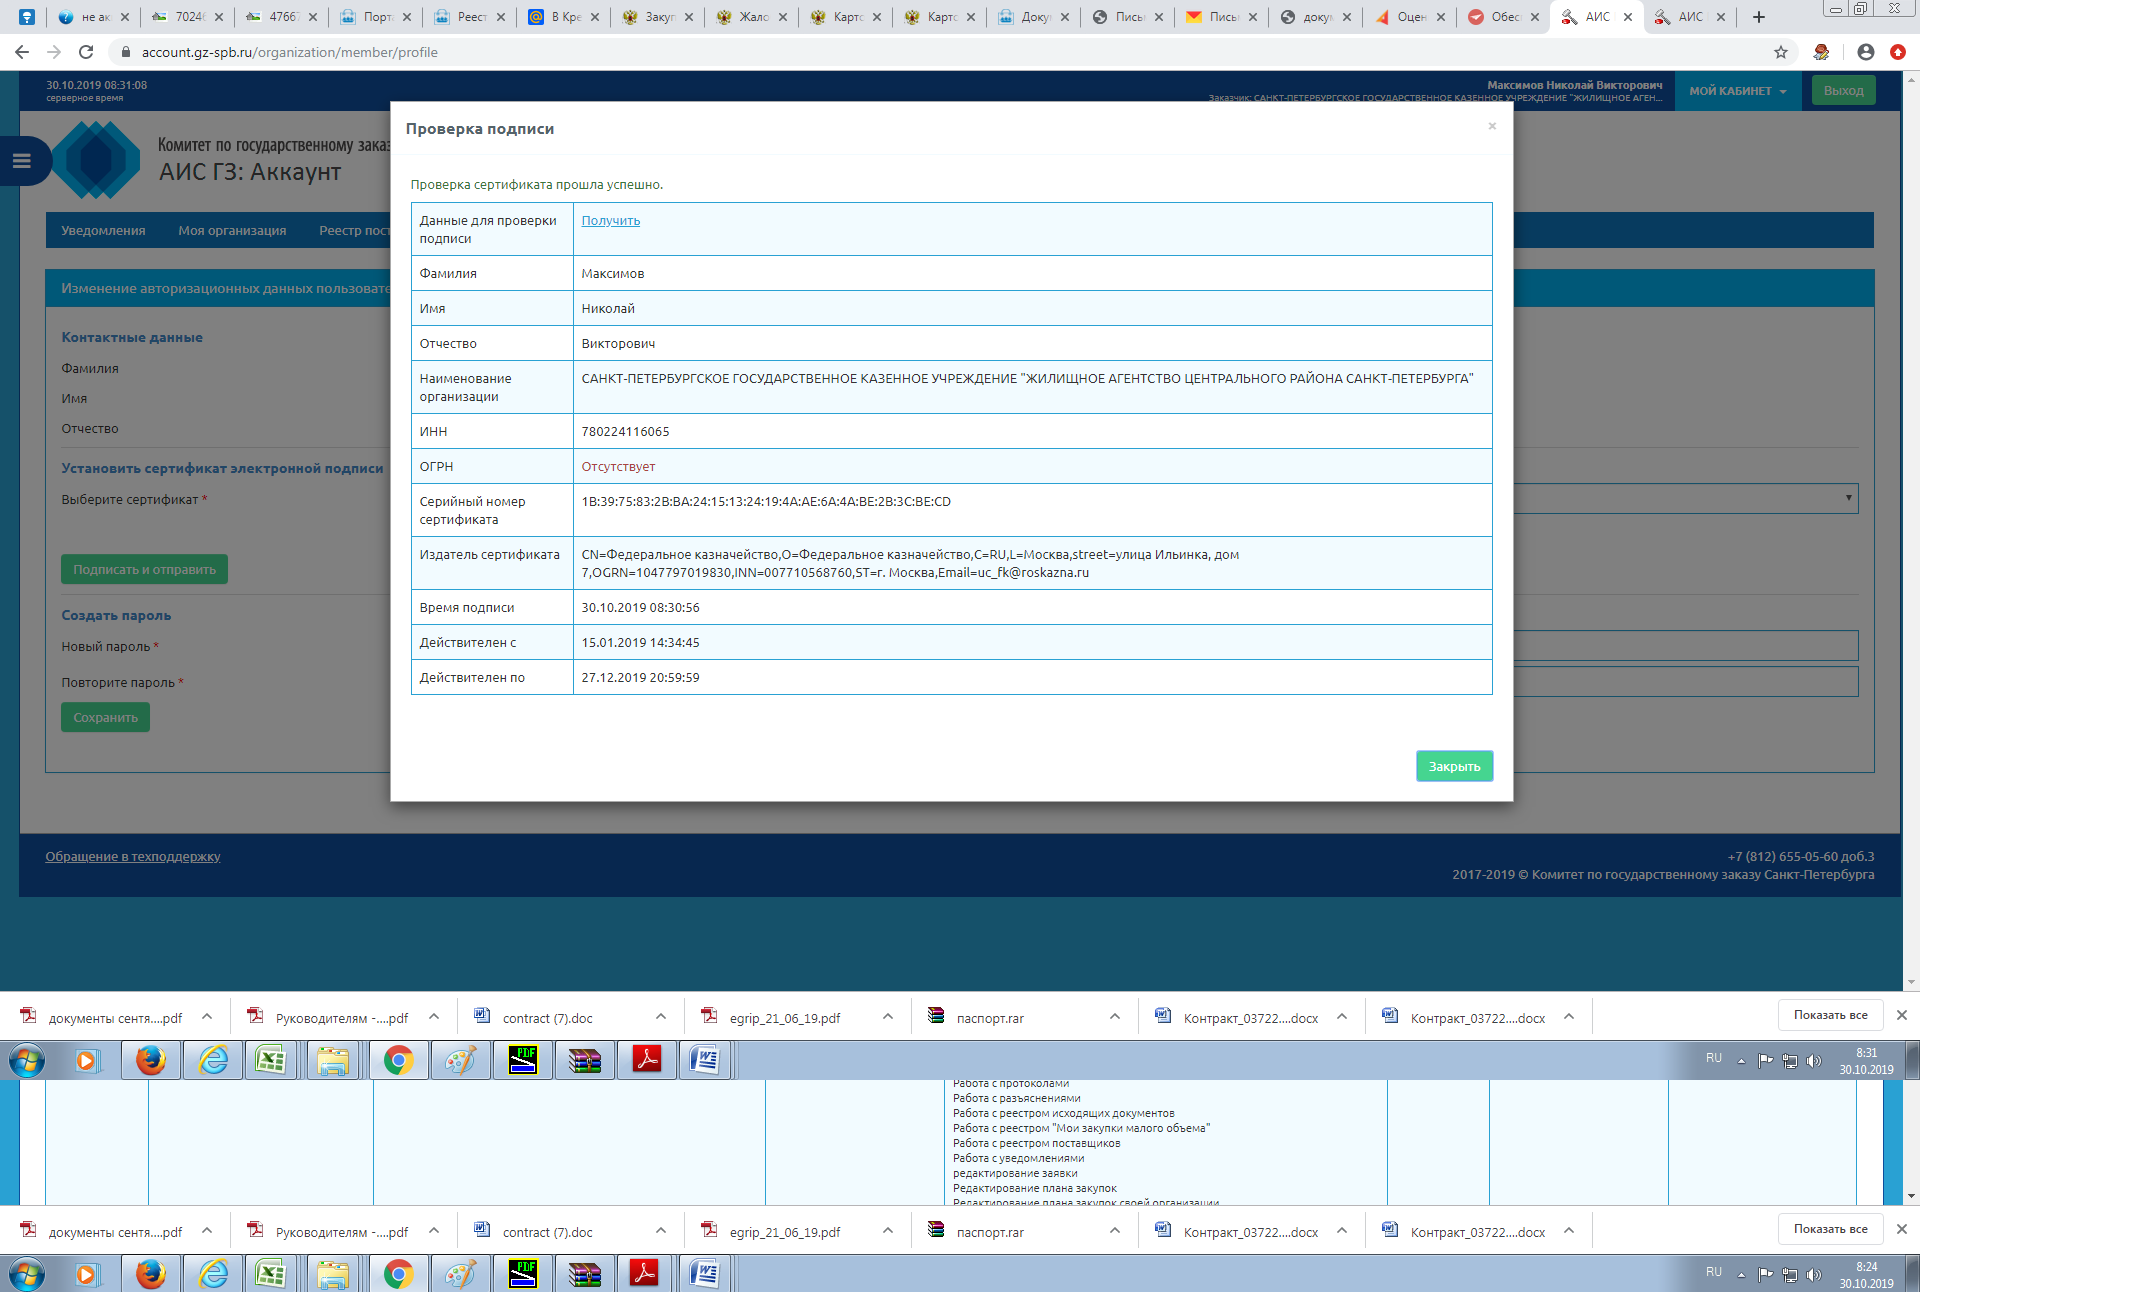This screenshot has width=2142, height=1292.
Task: Open a new browser tab
Action: pos(1759,17)
